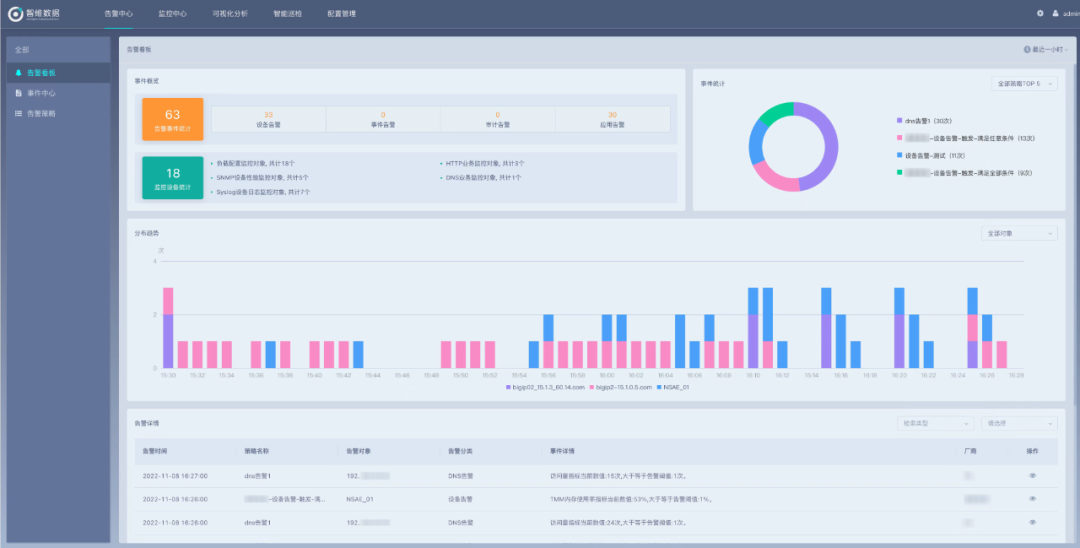Viewport: 1080px width, 548px height.
Task: Click the 负载配置监控对象, 共计18个 line
Action: coord(256,164)
